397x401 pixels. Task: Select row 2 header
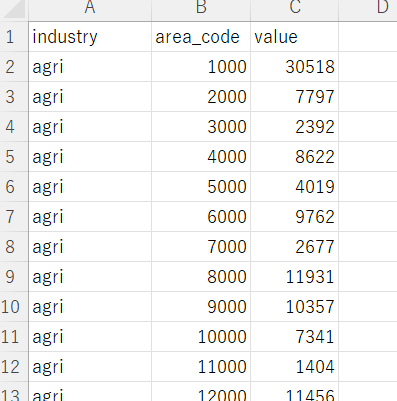[14, 67]
